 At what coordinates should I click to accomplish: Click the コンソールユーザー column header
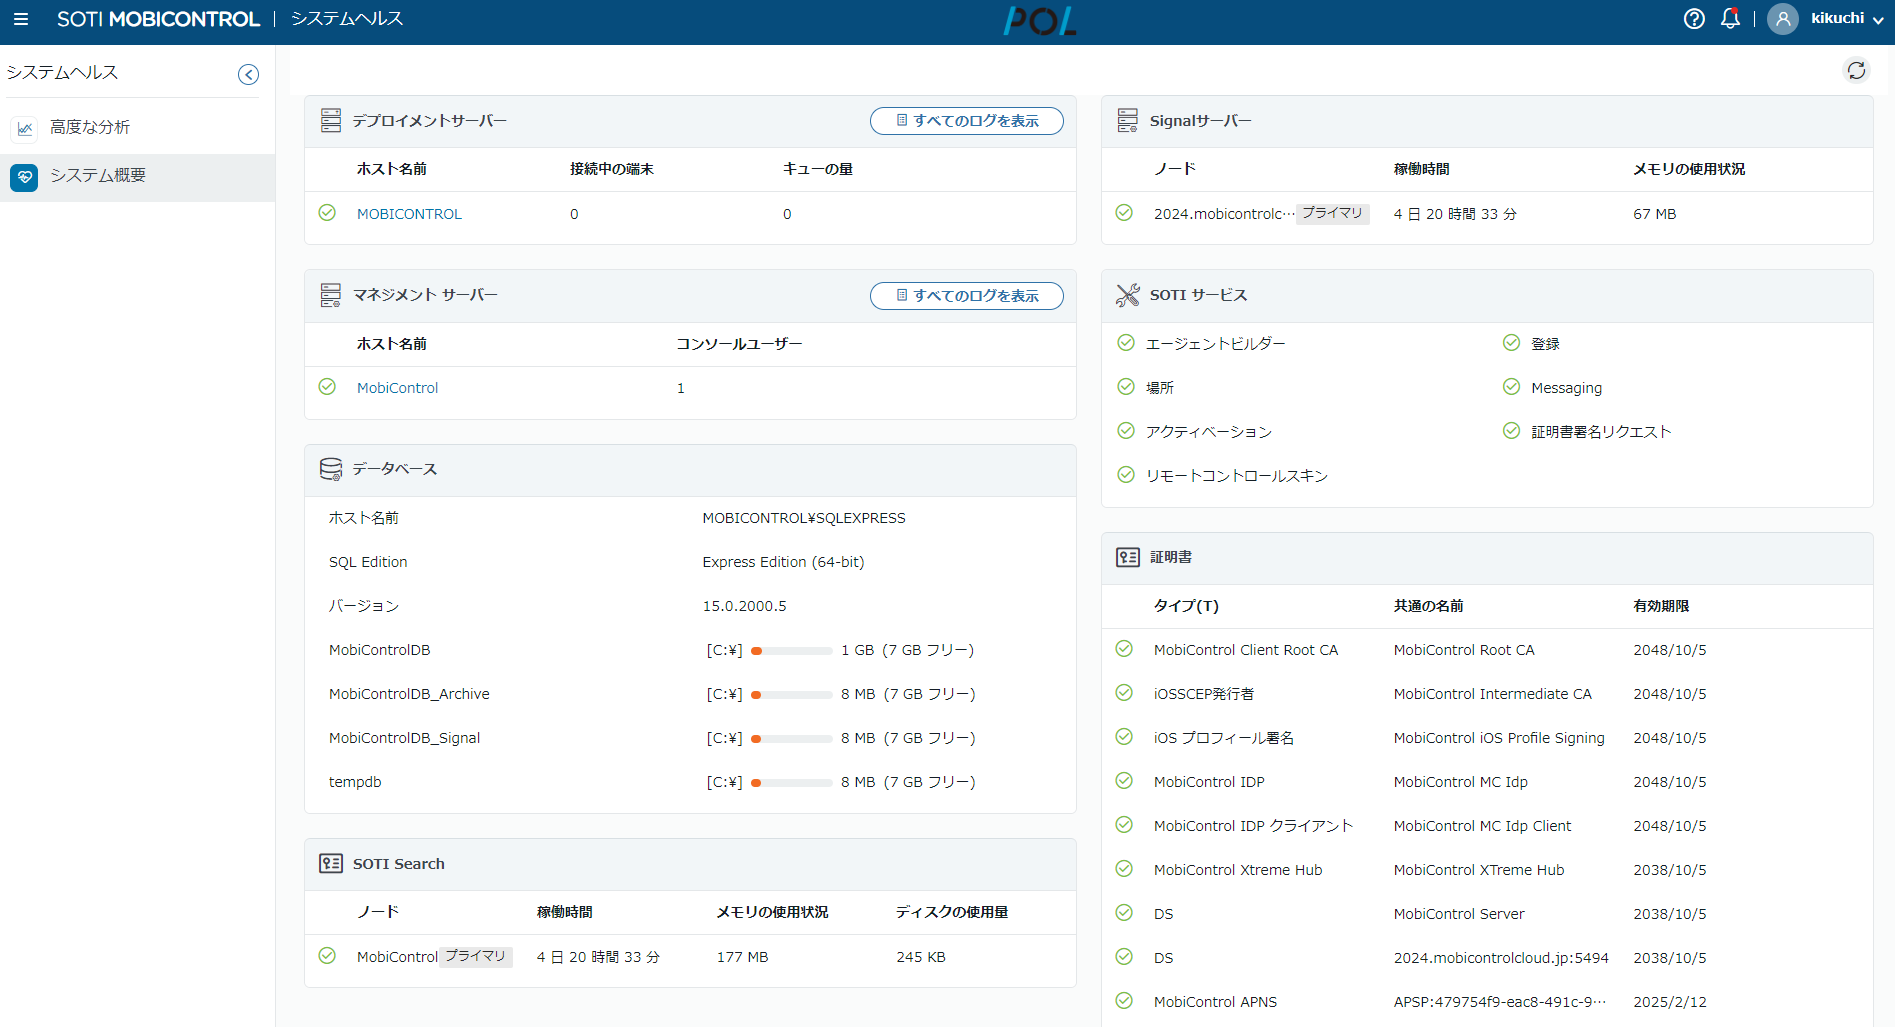click(x=739, y=344)
